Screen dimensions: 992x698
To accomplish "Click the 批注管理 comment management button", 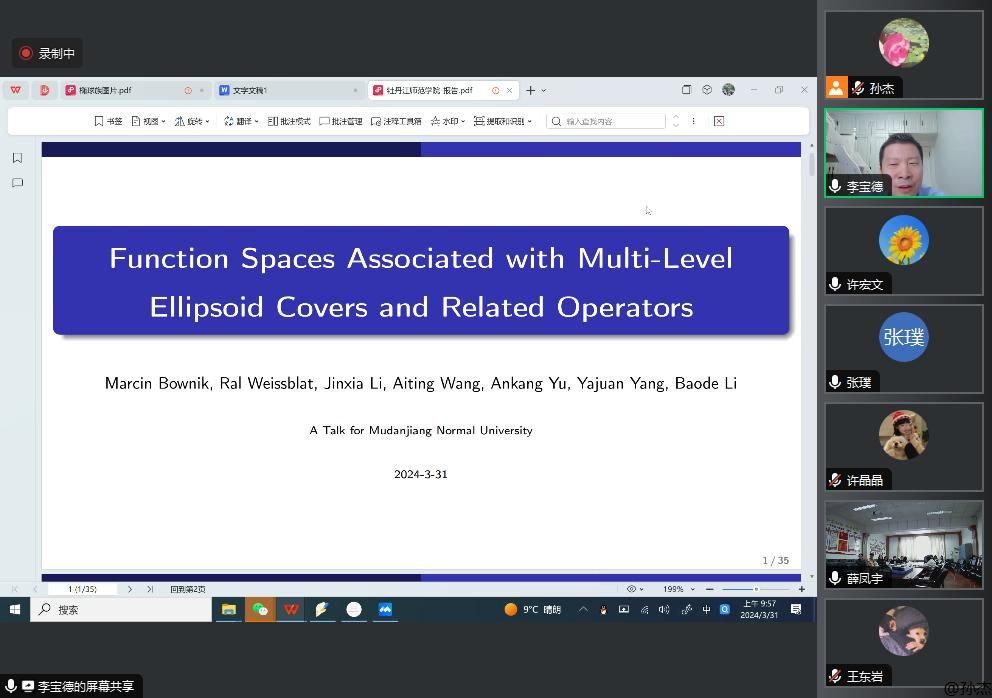I will 341,121.
